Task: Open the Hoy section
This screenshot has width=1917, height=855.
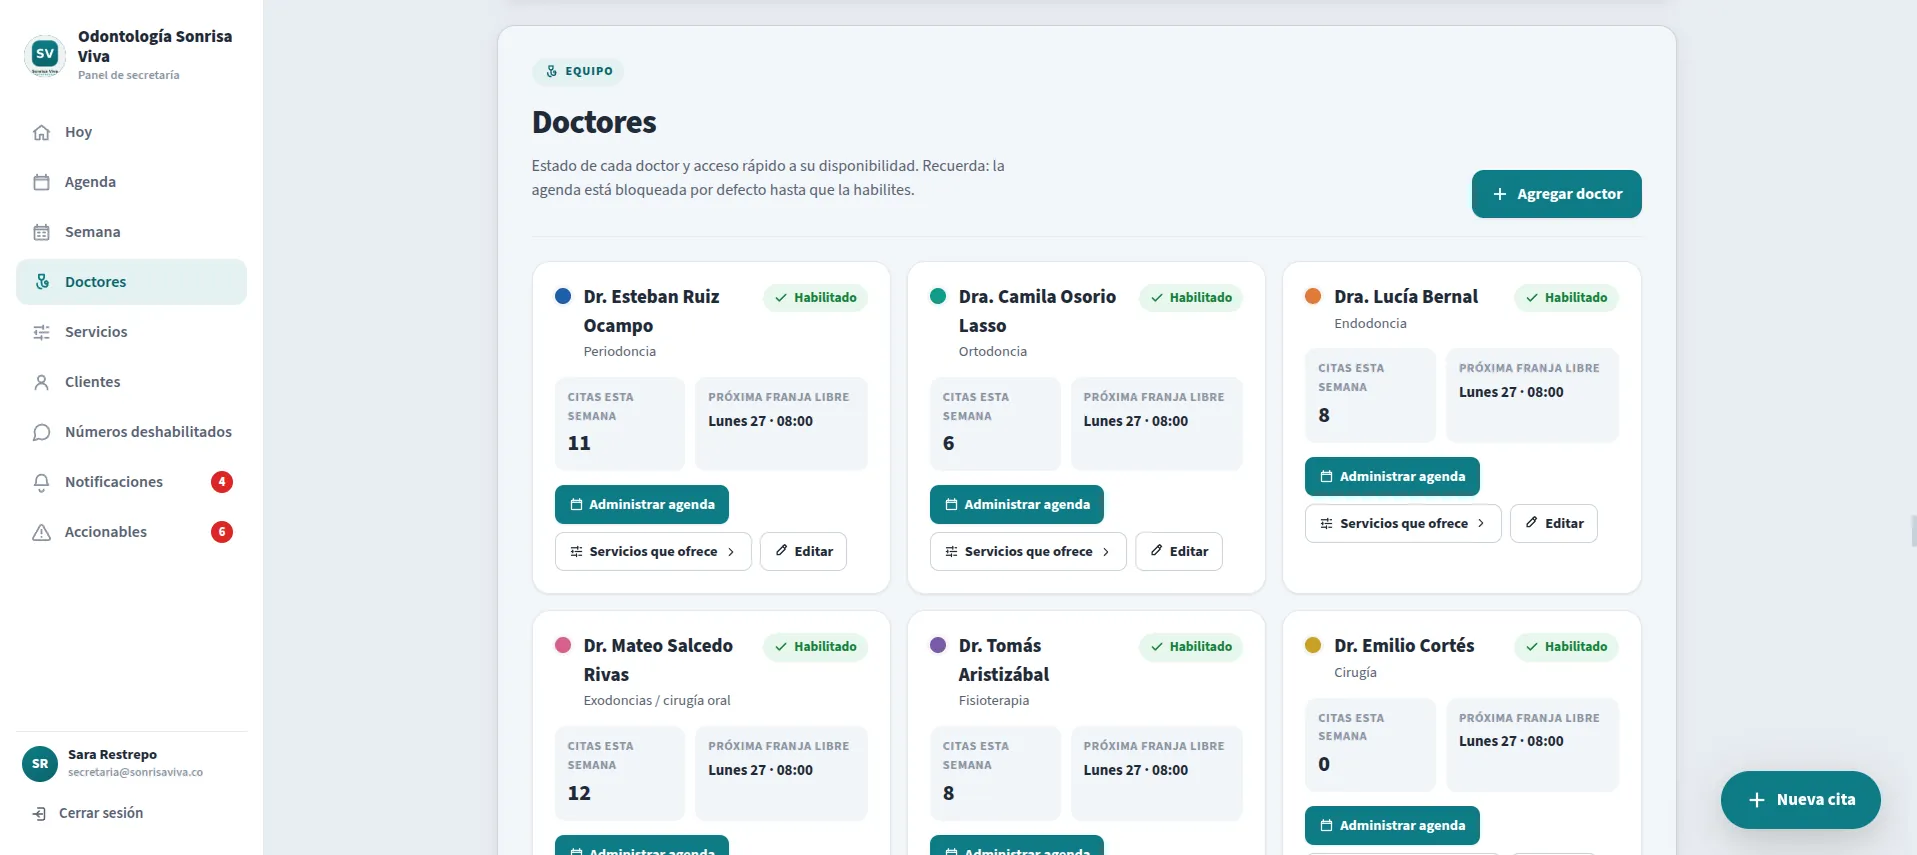Action: (131, 132)
